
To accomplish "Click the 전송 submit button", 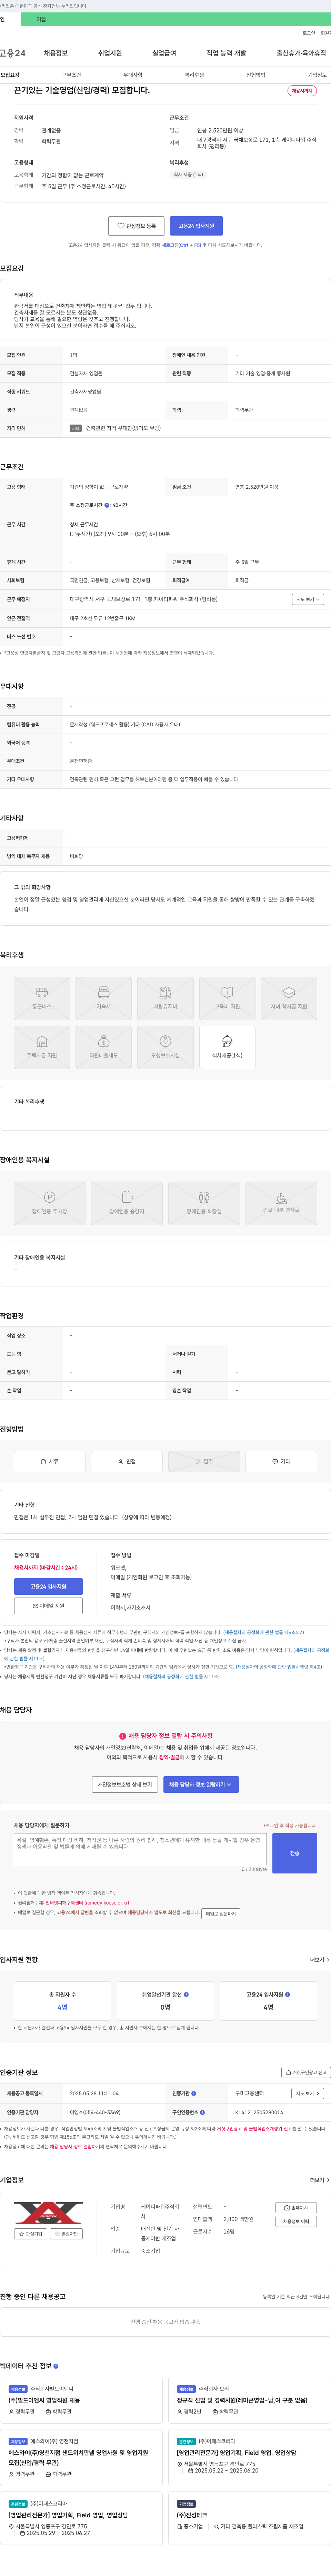I will (x=295, y=1853).
